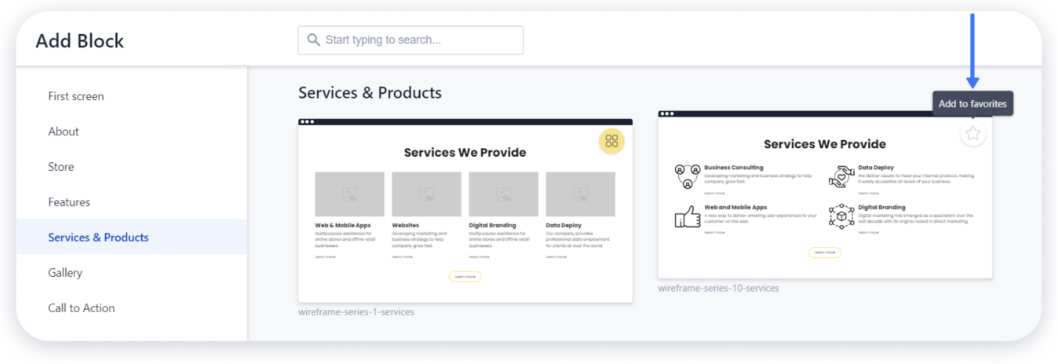Click the Add Block dialog title
This screenshot has height=364, width=1058.
pos(80,41)
